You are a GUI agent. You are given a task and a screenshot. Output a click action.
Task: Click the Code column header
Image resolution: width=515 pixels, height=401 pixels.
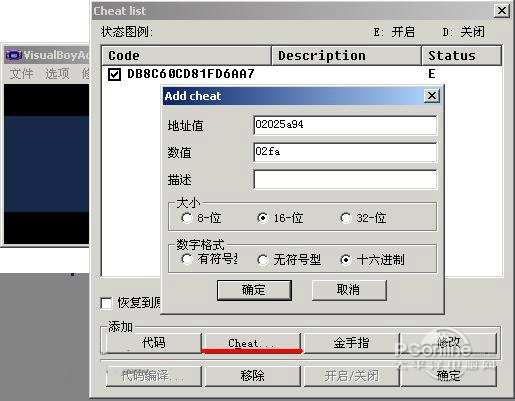186,55
